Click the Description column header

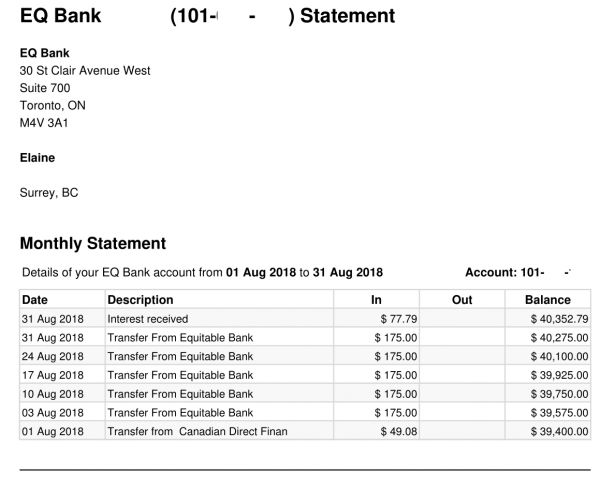[x=140, y=300]
